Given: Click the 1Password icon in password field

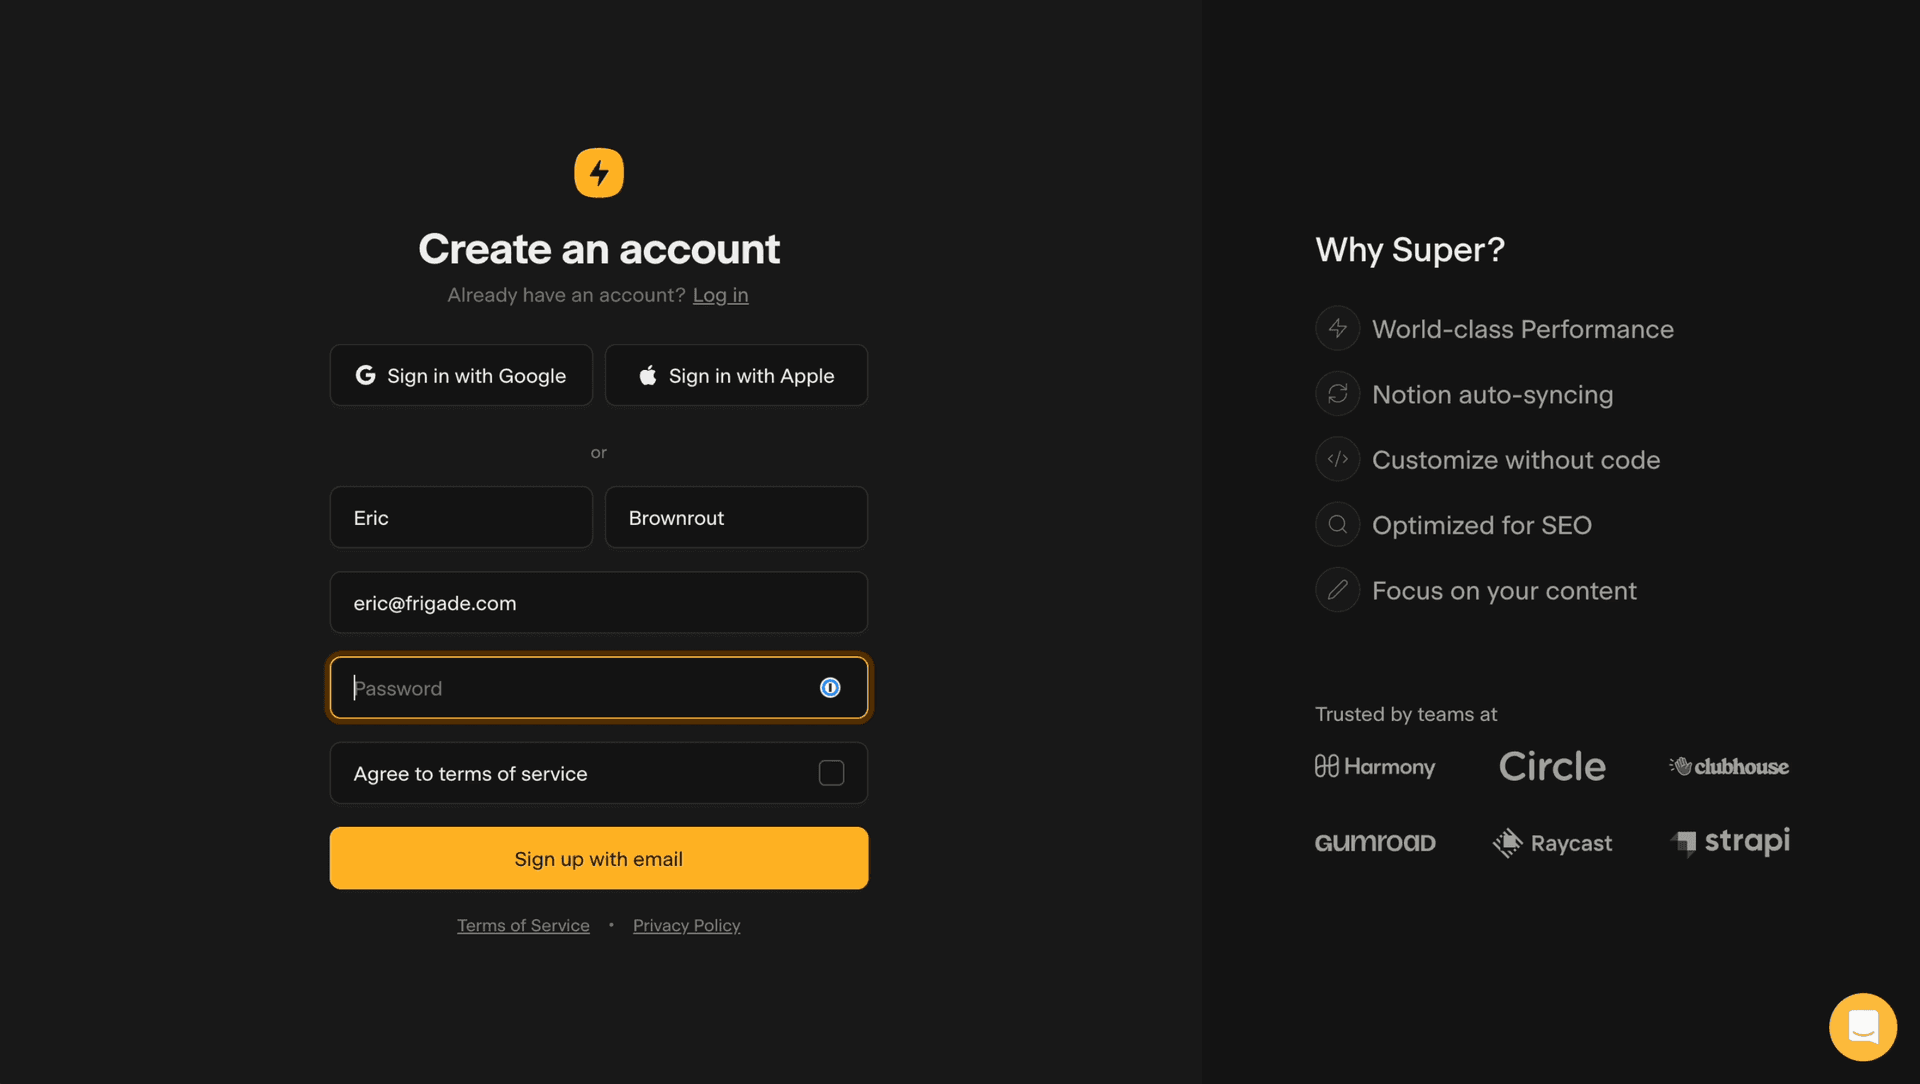Looking at the screenshot, I should coord(830,688).
